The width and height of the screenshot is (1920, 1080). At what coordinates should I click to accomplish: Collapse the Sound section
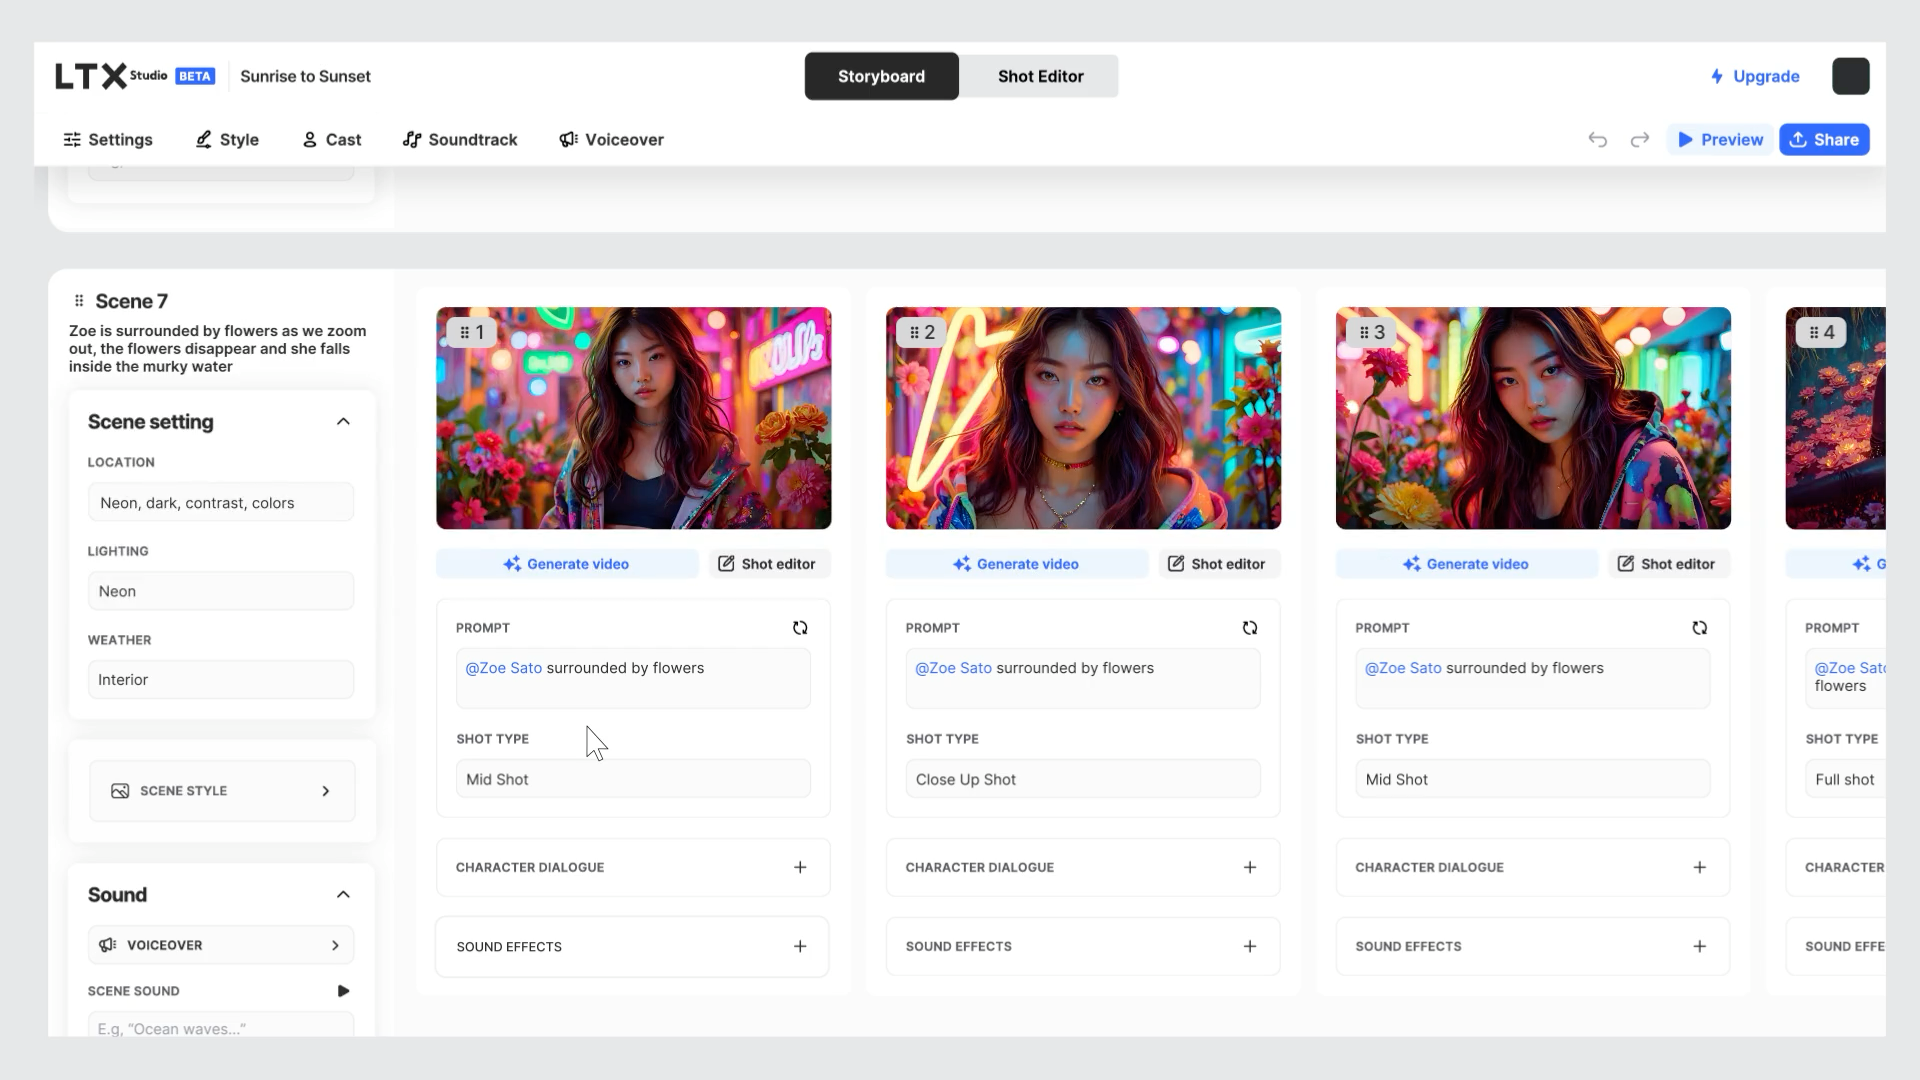click(x=343, y=895)
